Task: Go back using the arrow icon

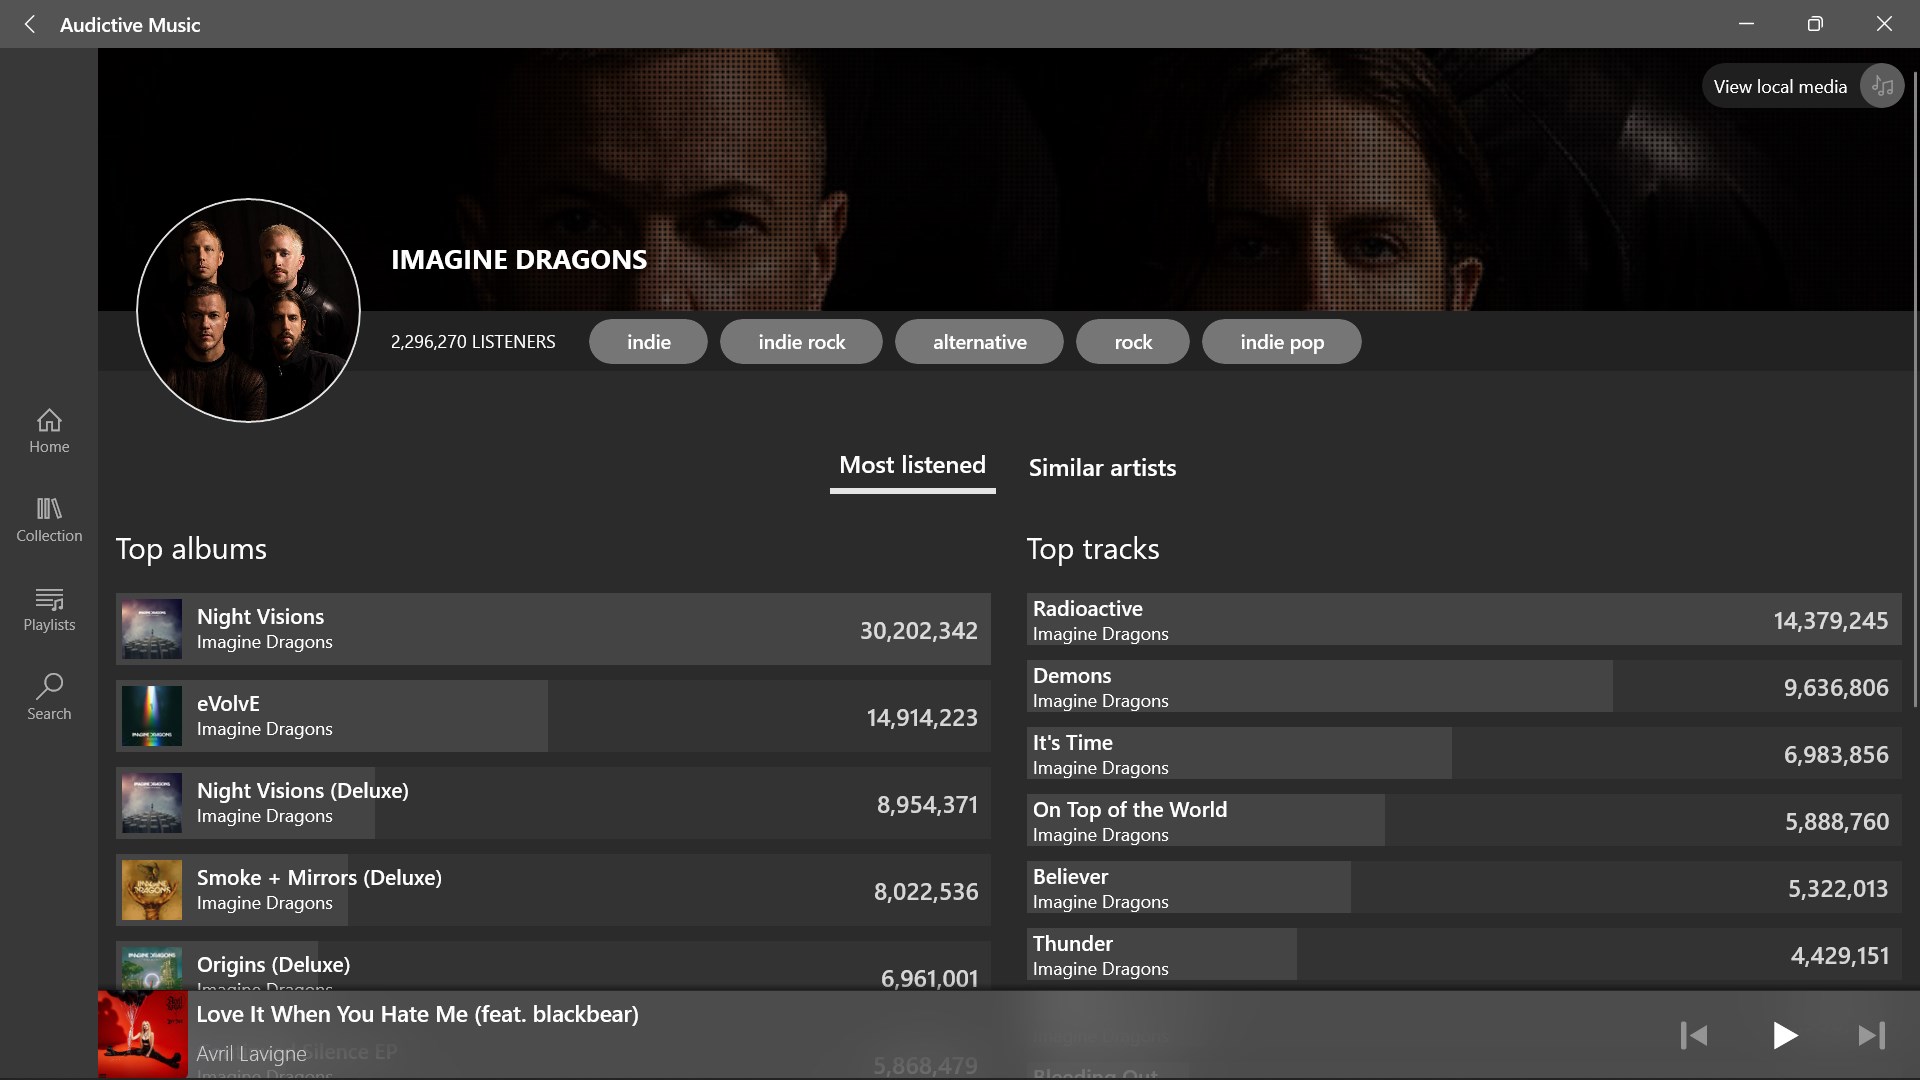Action: (x=30, y=24)
